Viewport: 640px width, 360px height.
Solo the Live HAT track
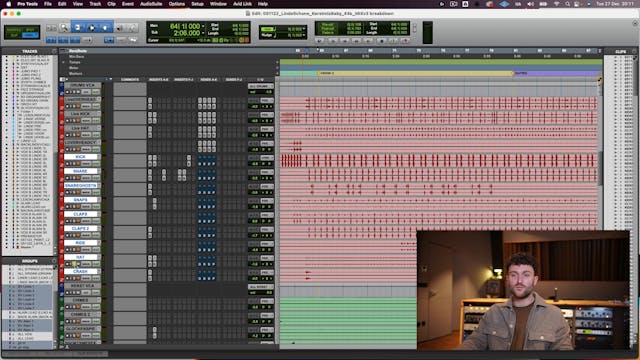pos(75,135)
